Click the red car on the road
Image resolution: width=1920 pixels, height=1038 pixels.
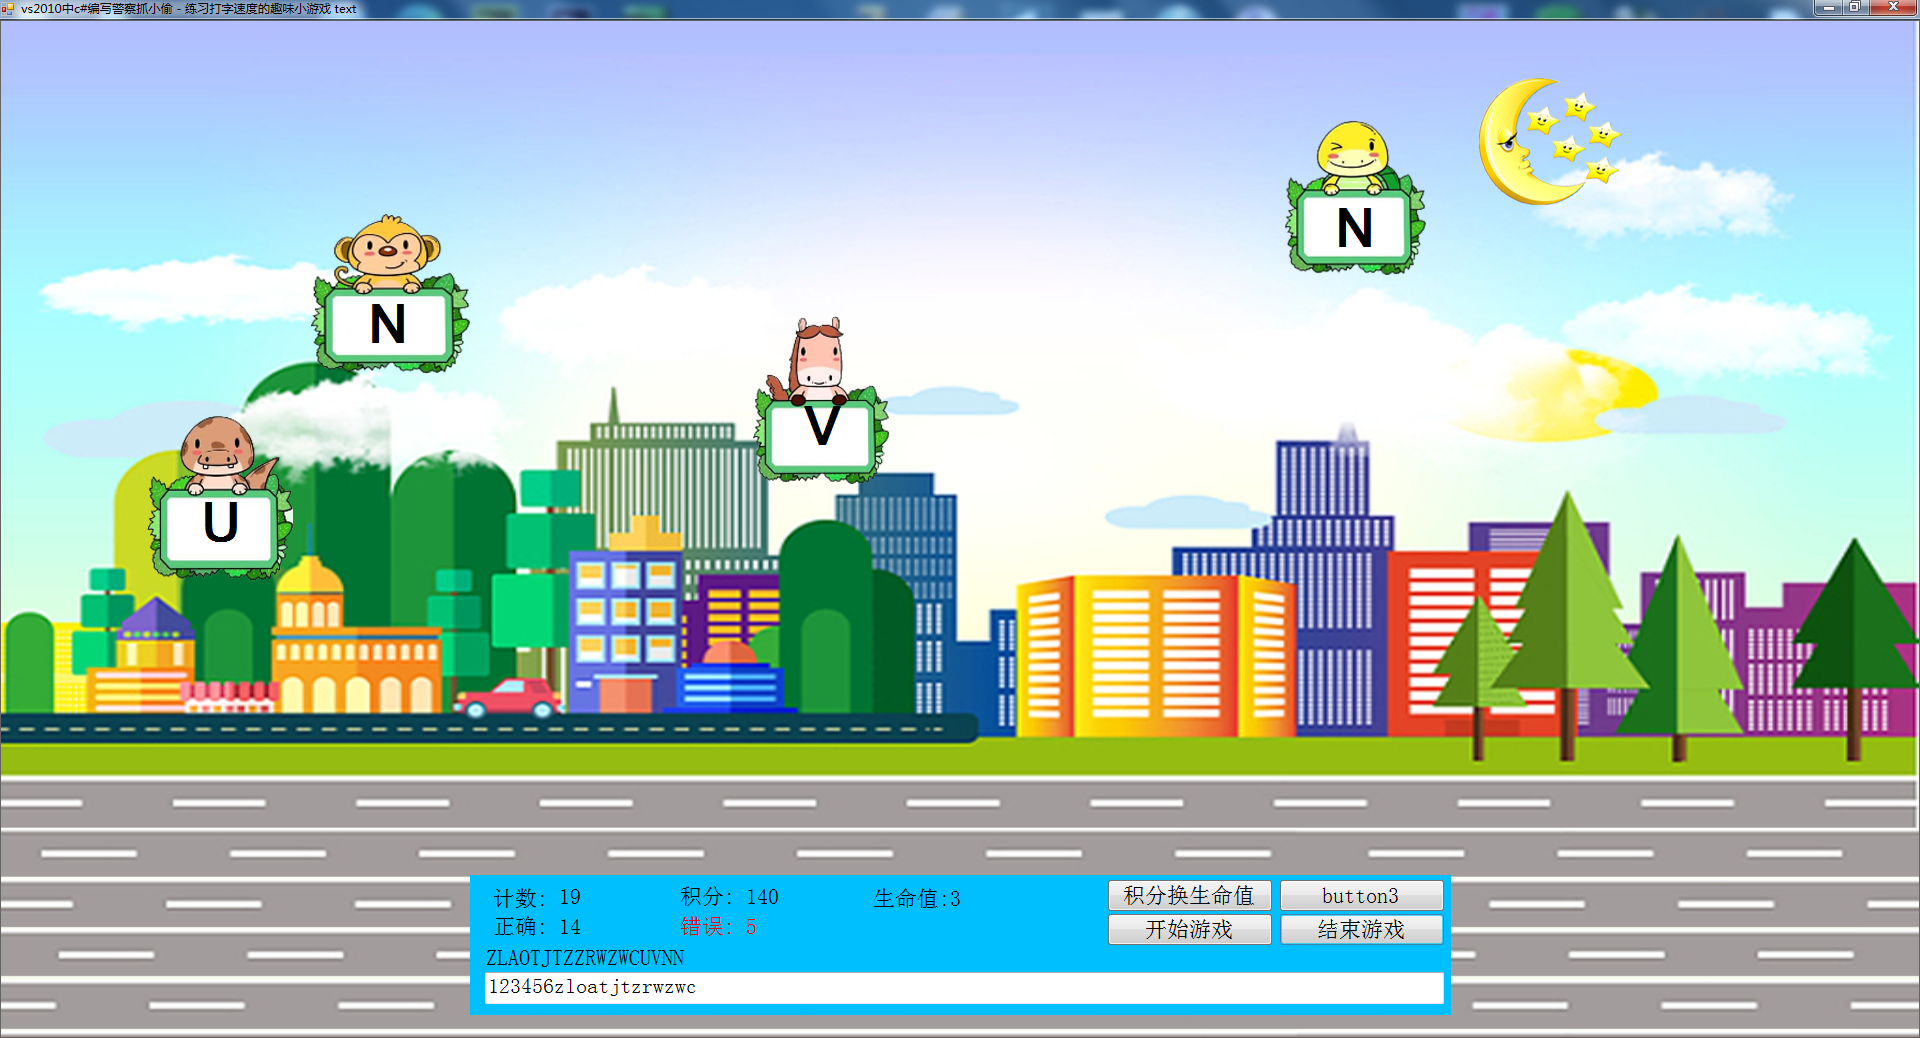(x=508, y=698)
